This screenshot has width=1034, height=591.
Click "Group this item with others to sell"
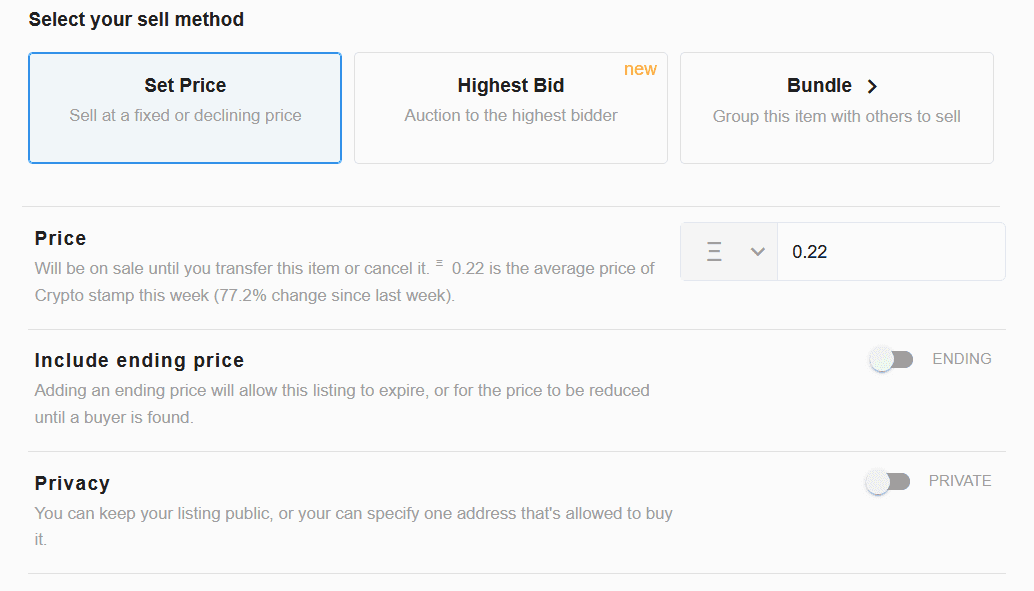[x=836, y=117]
